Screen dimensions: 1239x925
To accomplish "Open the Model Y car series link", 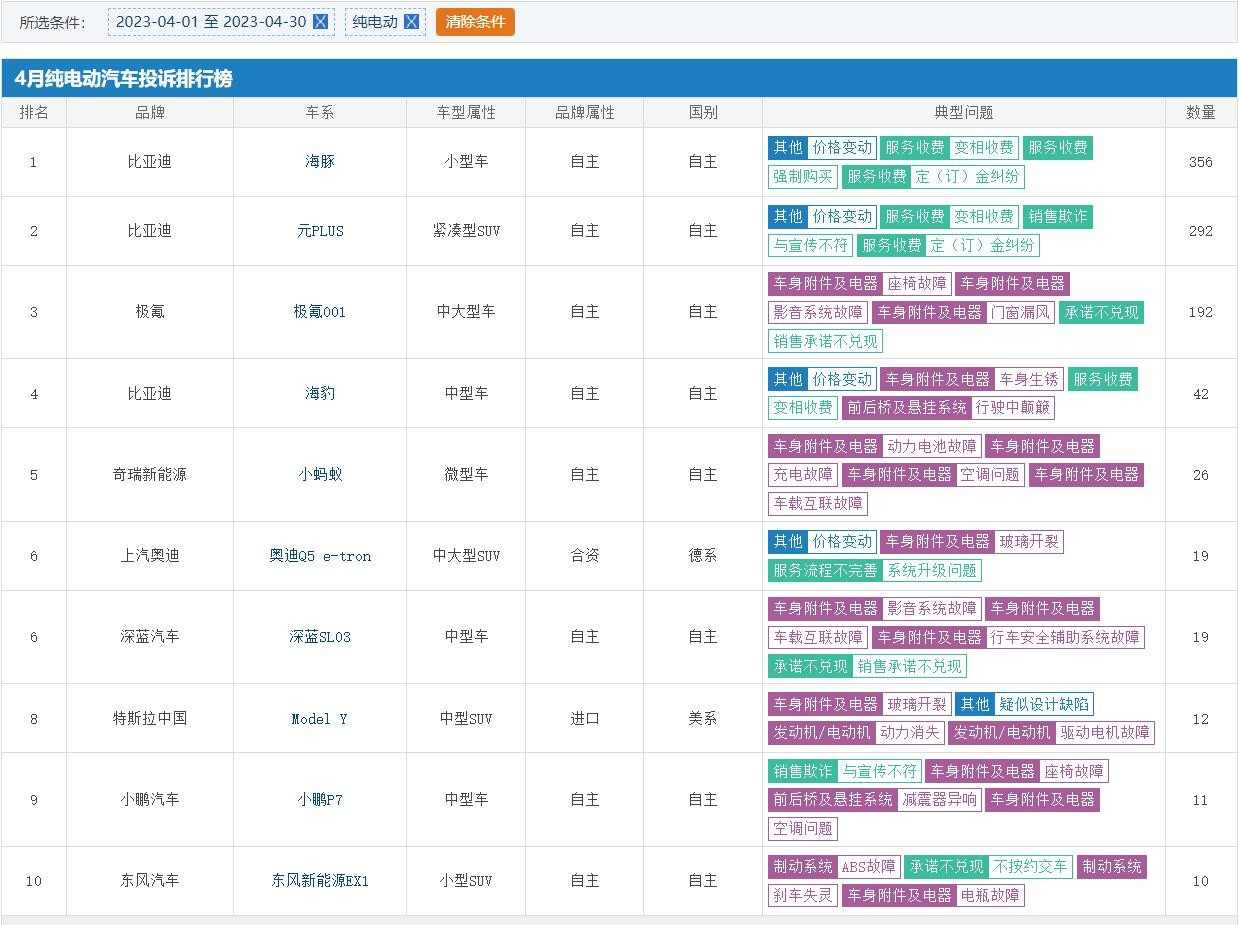I will tap(320, 719).
